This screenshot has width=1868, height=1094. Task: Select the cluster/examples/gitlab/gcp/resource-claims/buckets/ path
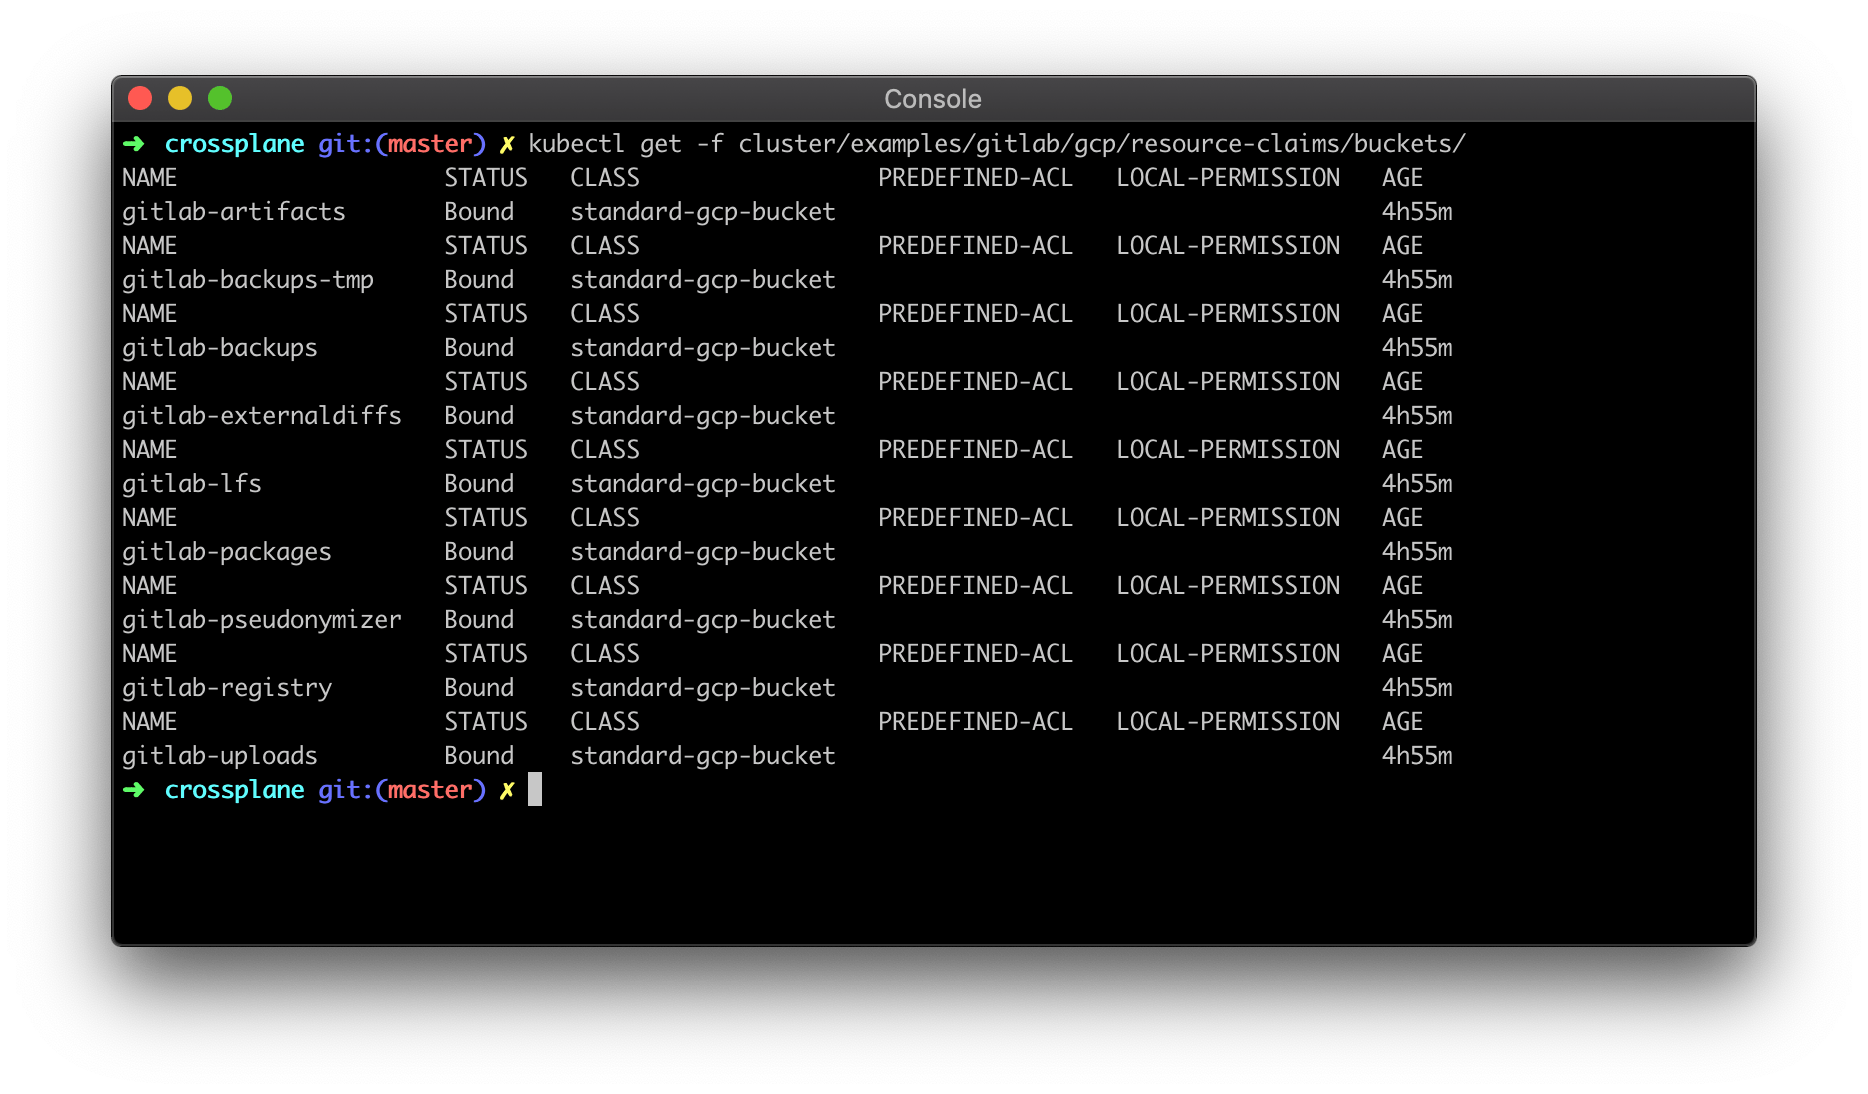tap(1102, 144)
